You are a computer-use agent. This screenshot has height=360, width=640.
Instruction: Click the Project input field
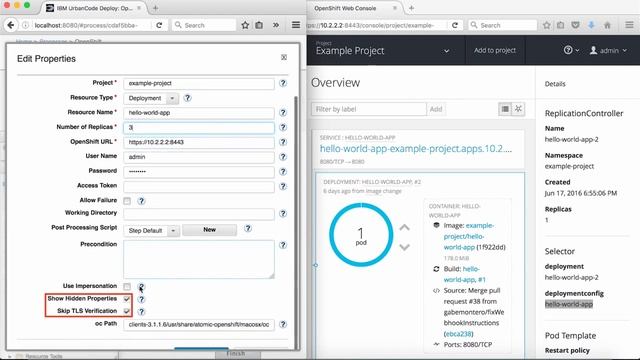(199, 83)
